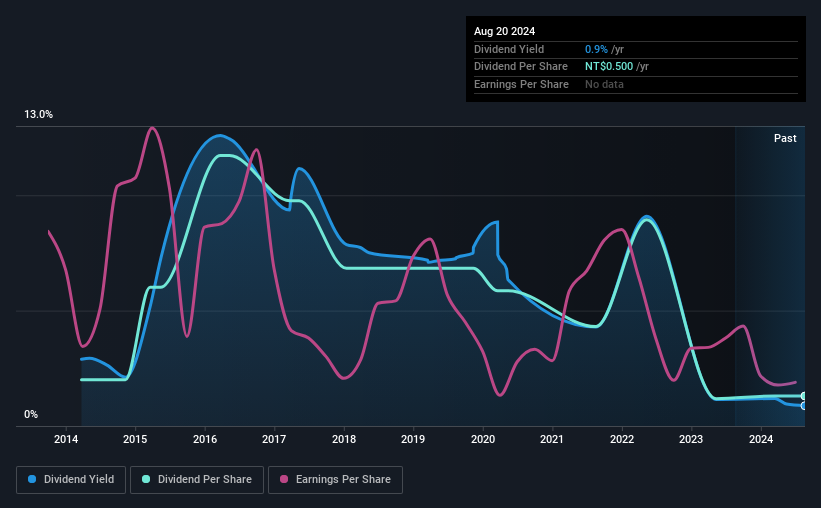The height and width of the screenshot is (508, 821).
Task: Toggle the Dividend Per Share legend button
Action: [197, 480]
